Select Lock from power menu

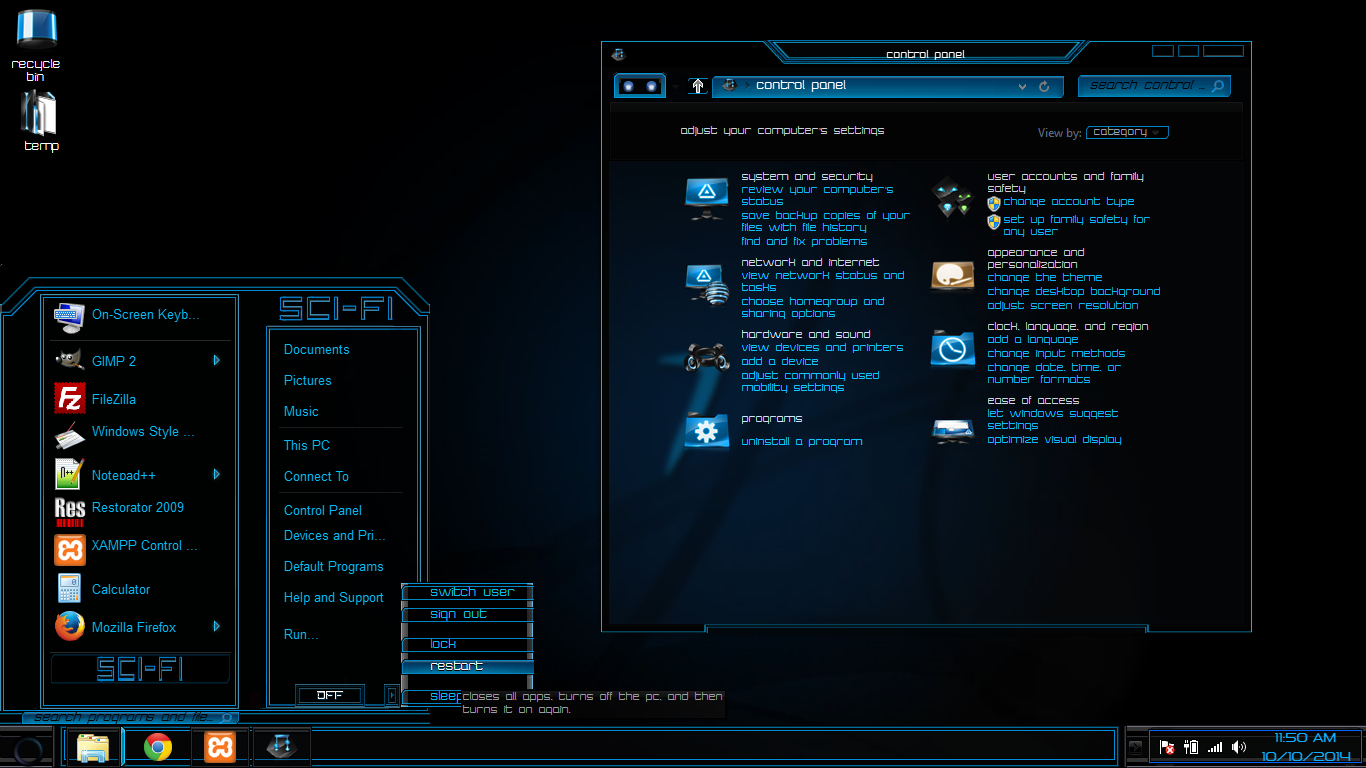pyautogui.click(x=467, y=644)
